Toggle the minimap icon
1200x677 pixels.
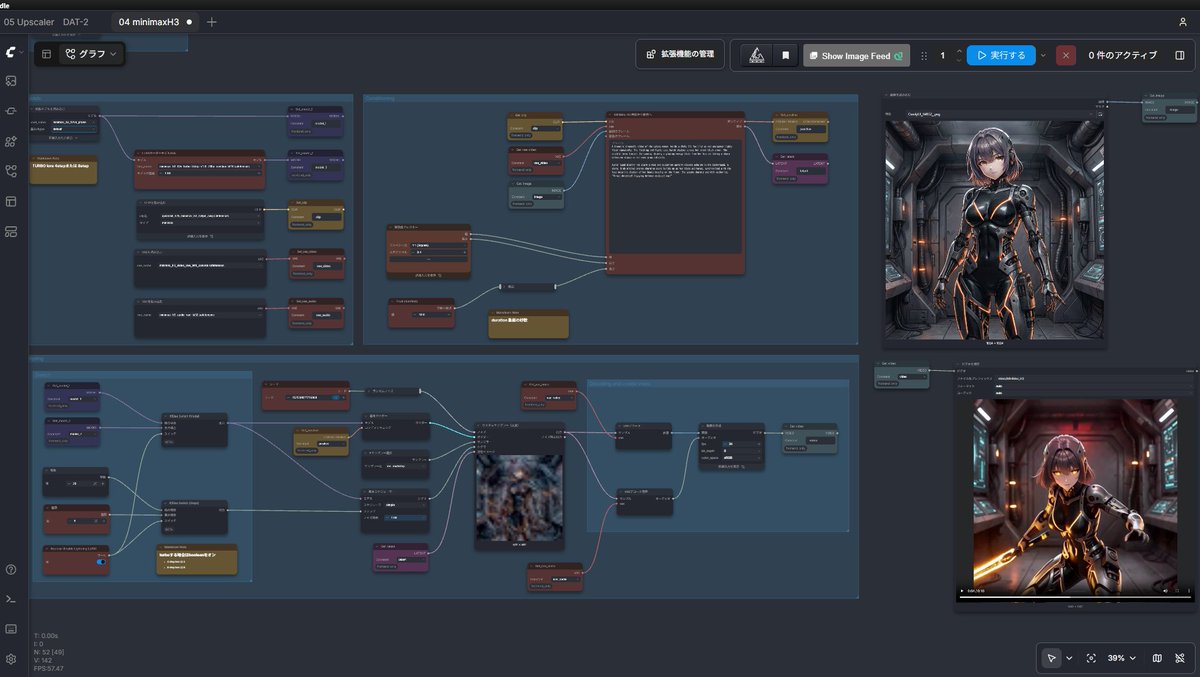pyautogui.click(x=1157, y=658)
